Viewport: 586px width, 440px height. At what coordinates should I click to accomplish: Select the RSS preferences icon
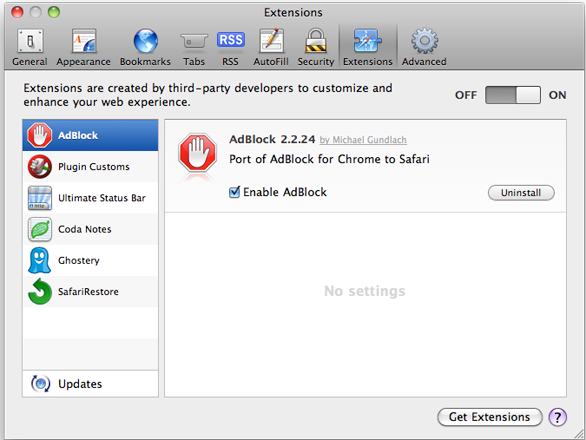point(231,47)
